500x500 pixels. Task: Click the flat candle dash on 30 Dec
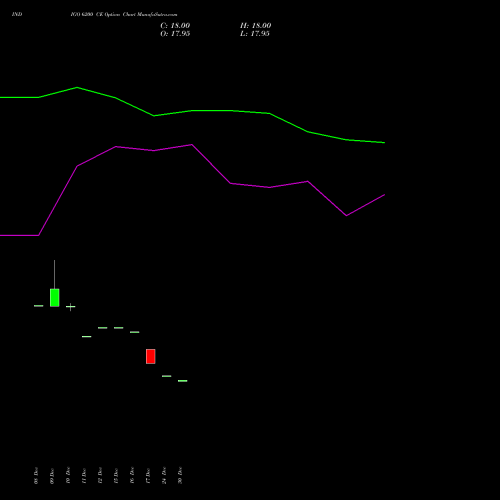(183, 381)
